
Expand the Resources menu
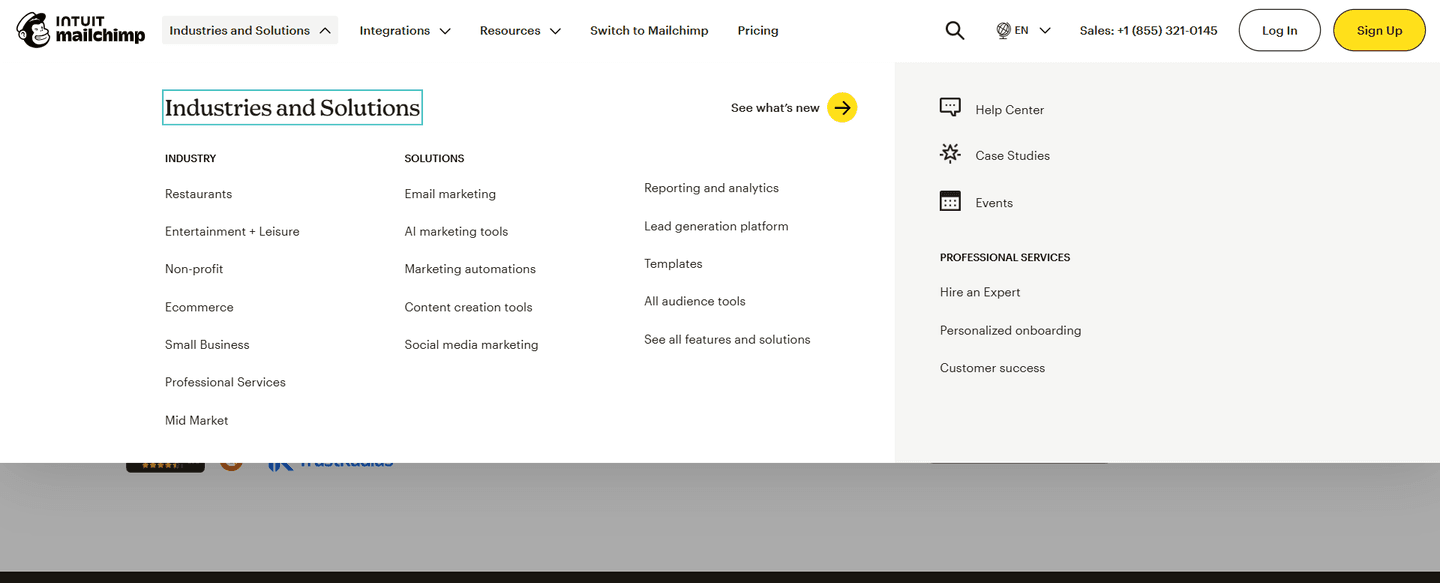point(520,31)
